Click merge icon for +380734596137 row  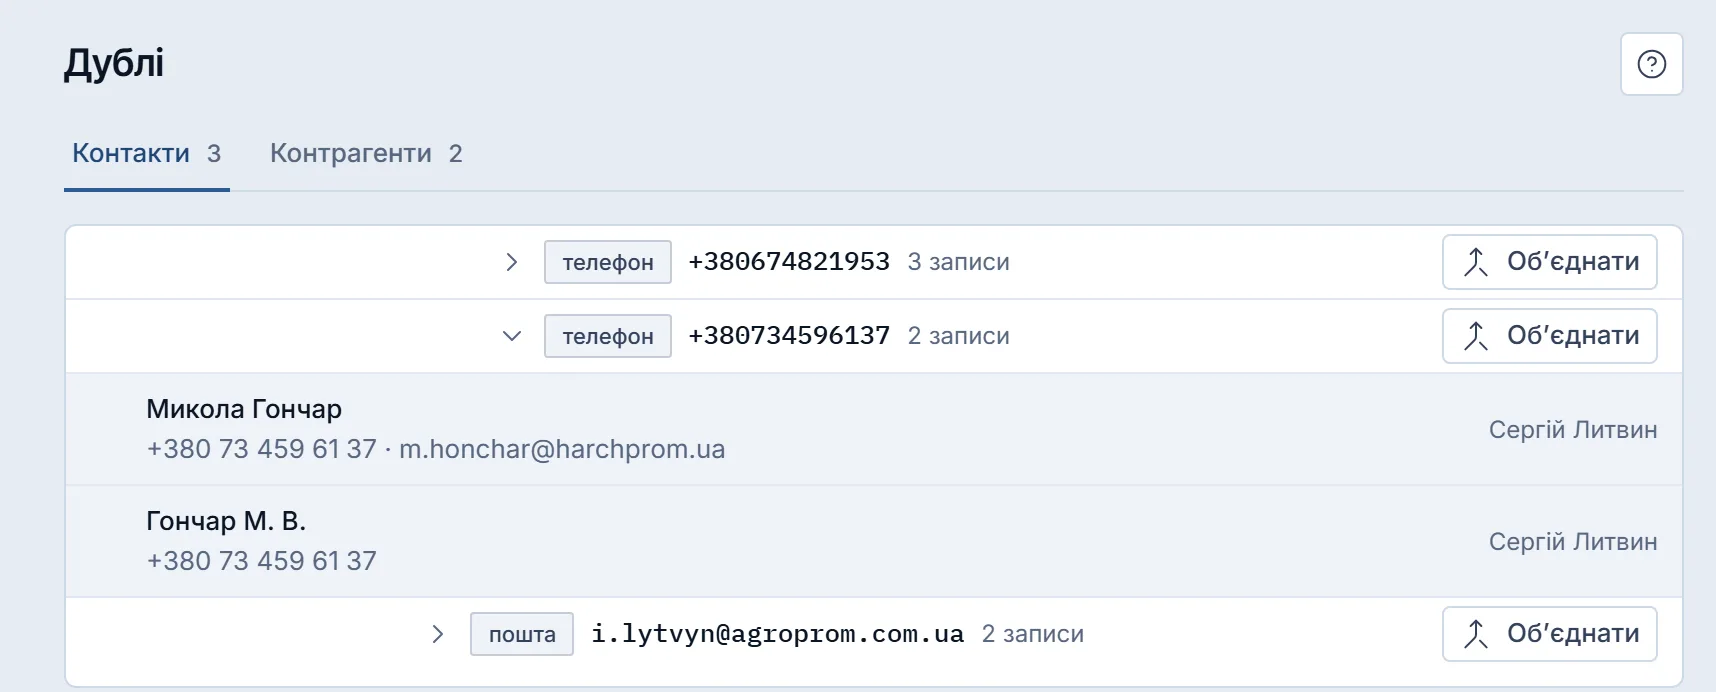(1476, 336)
